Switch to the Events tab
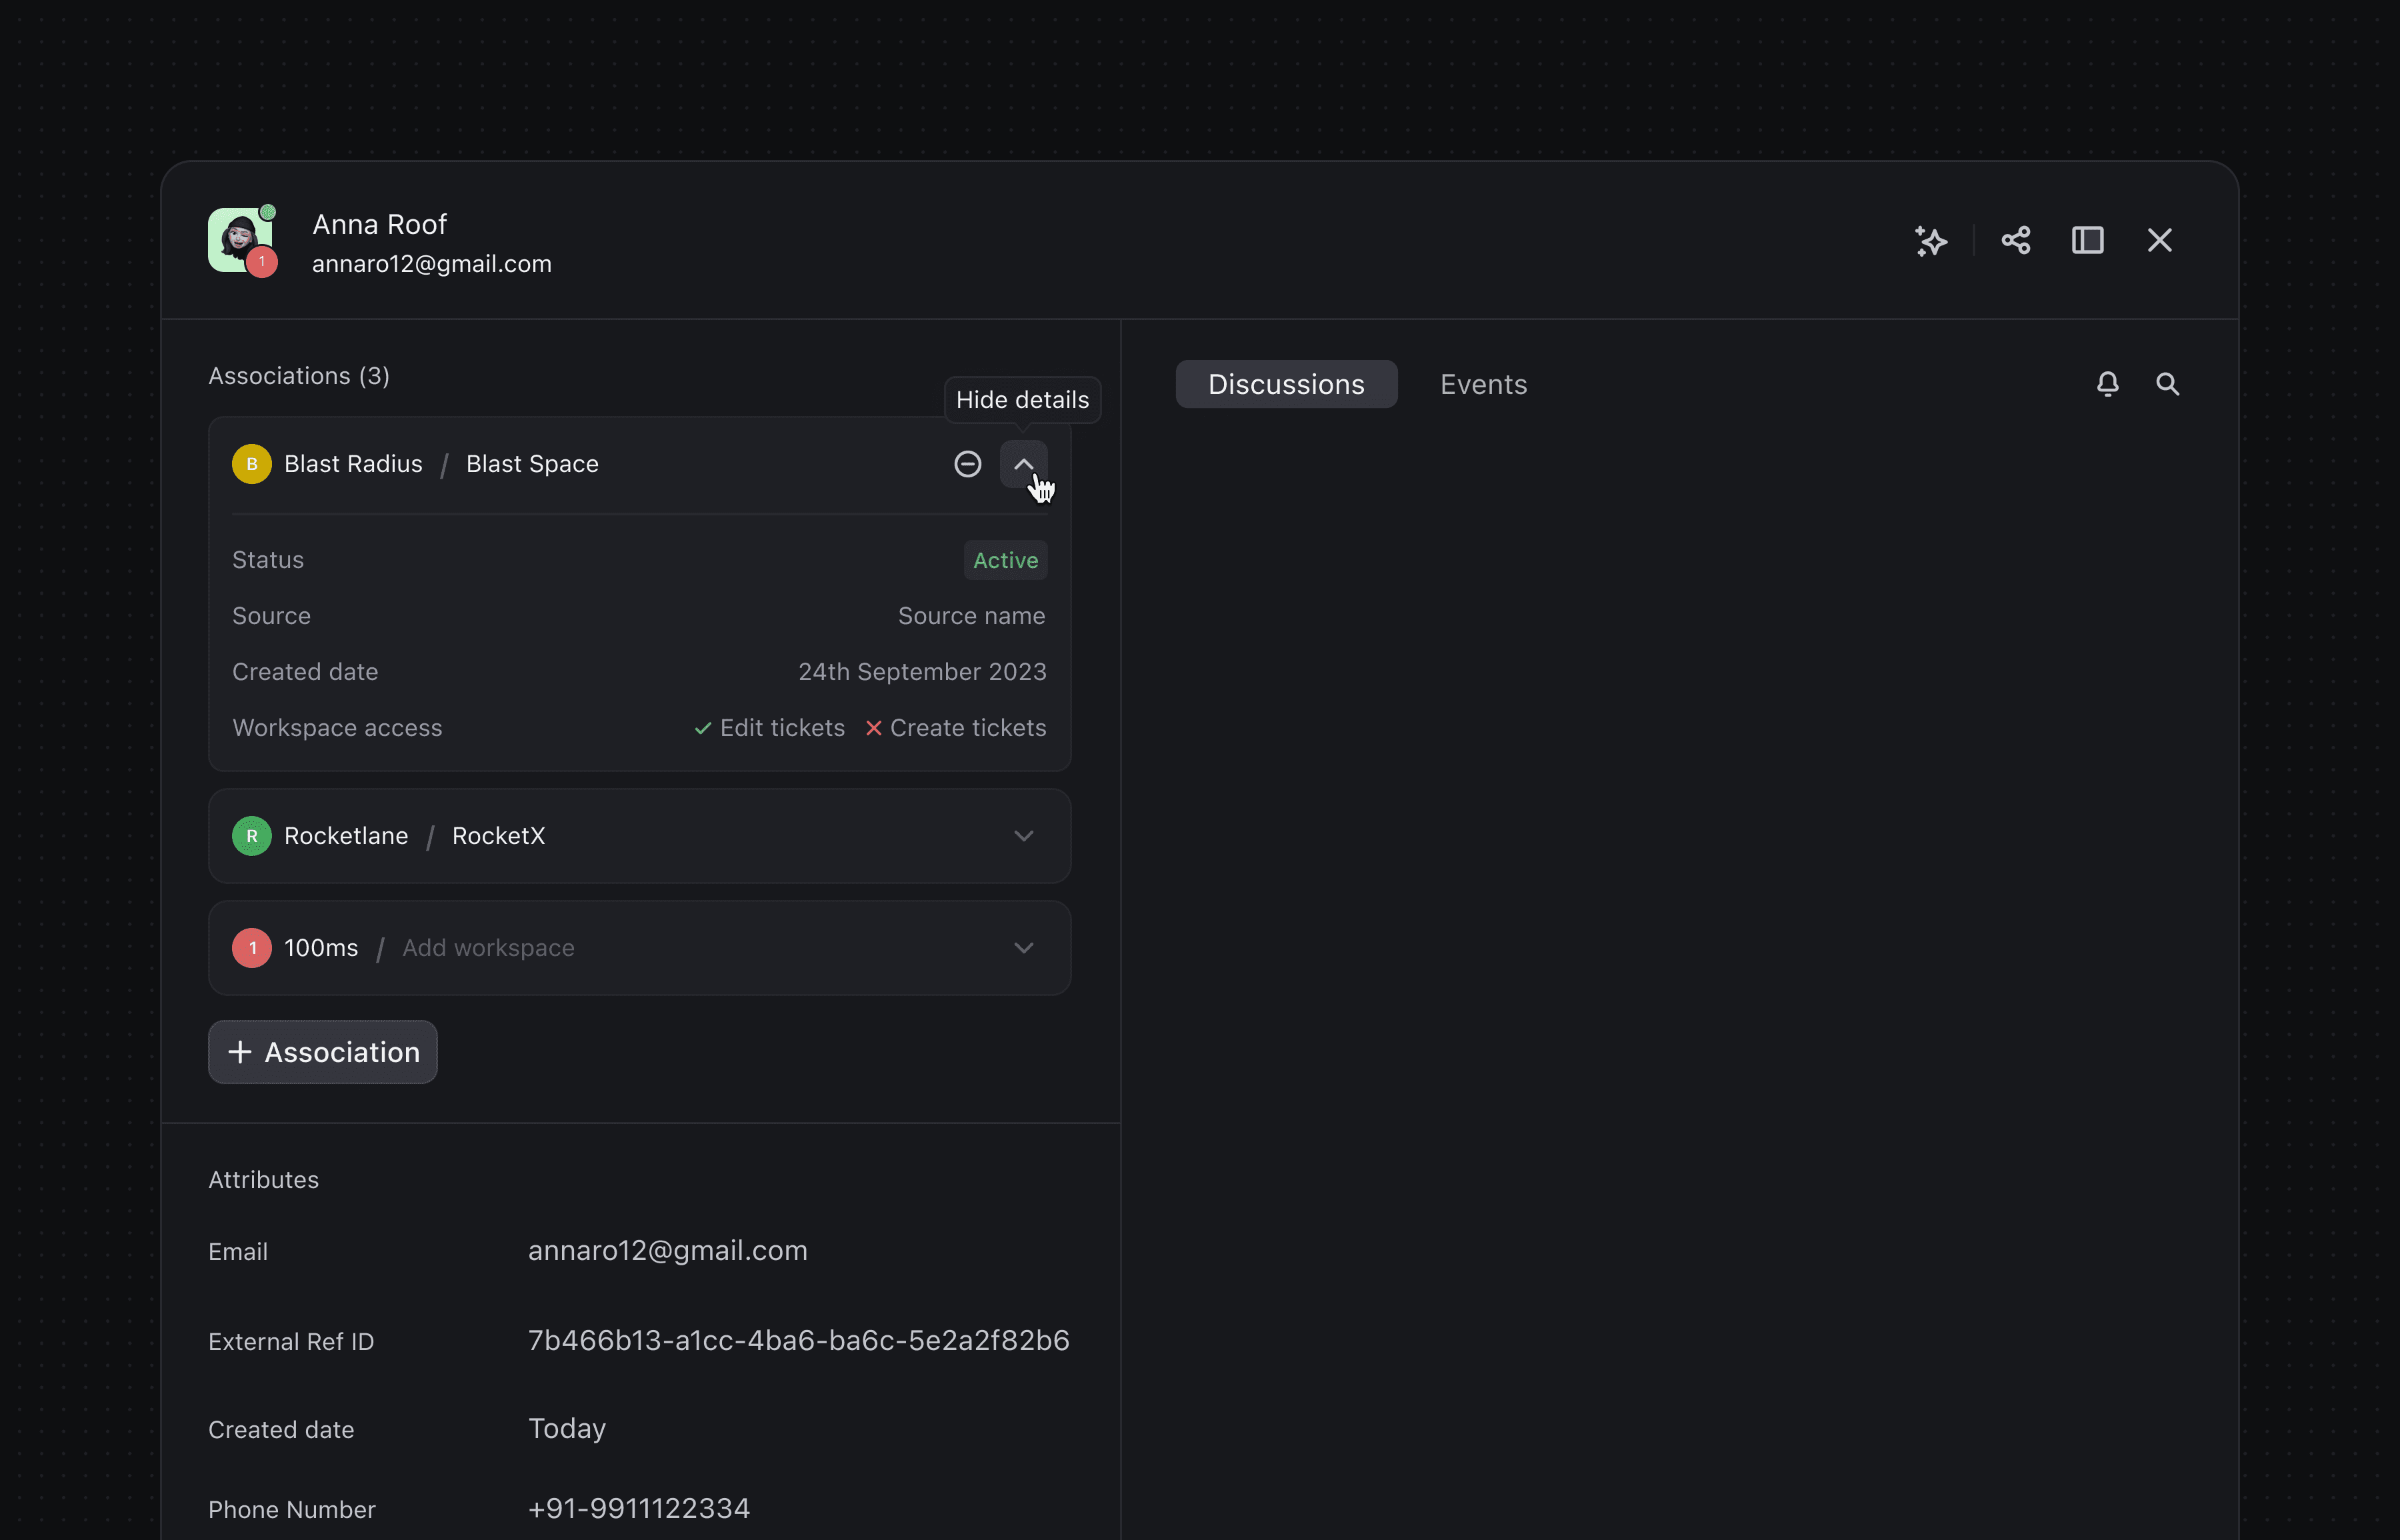This screenshot has height=1540, width=2400. pos(1483,385)
